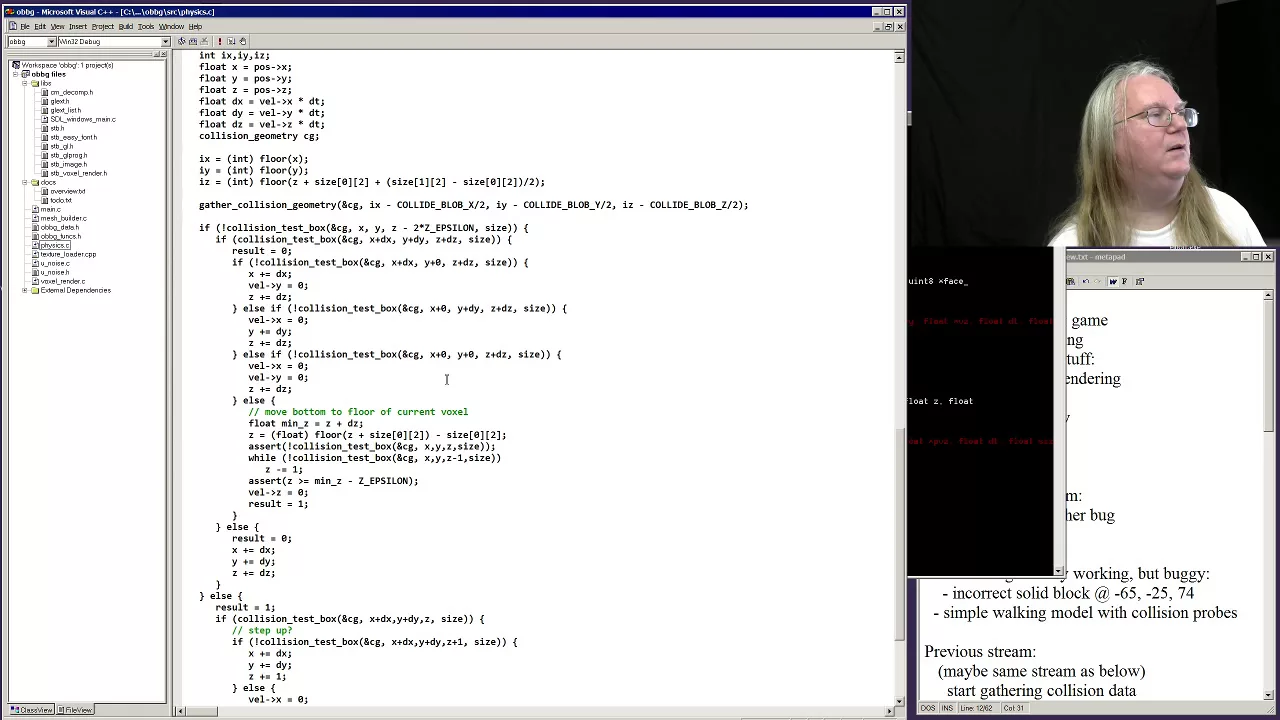Click the settings icon in metapad toolbar

pyautogui.click(x=1140, y=281)
